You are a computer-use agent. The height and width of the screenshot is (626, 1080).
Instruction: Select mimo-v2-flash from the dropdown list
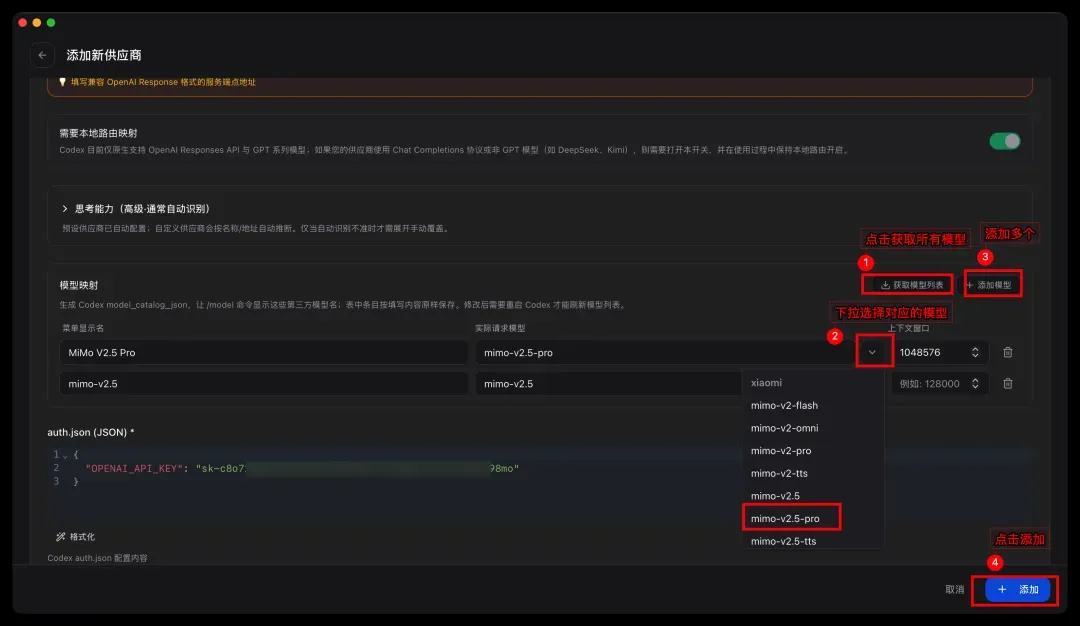click(812, 406)
